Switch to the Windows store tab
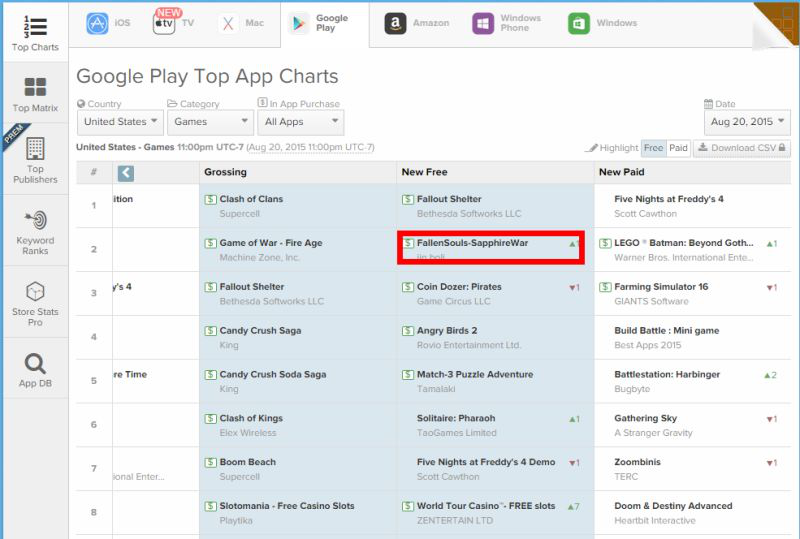Screen dimensions: 800x539 tap(602, 23)
